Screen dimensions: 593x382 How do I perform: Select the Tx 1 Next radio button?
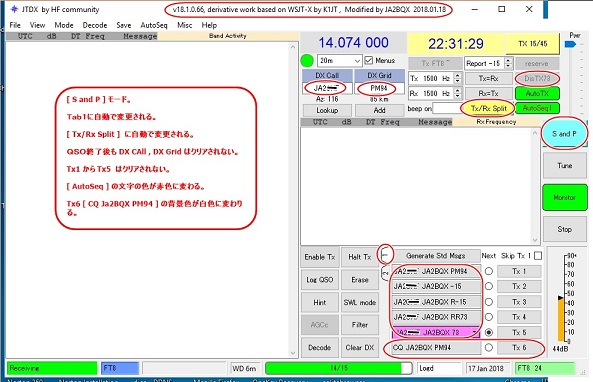(x=489, y=271)
